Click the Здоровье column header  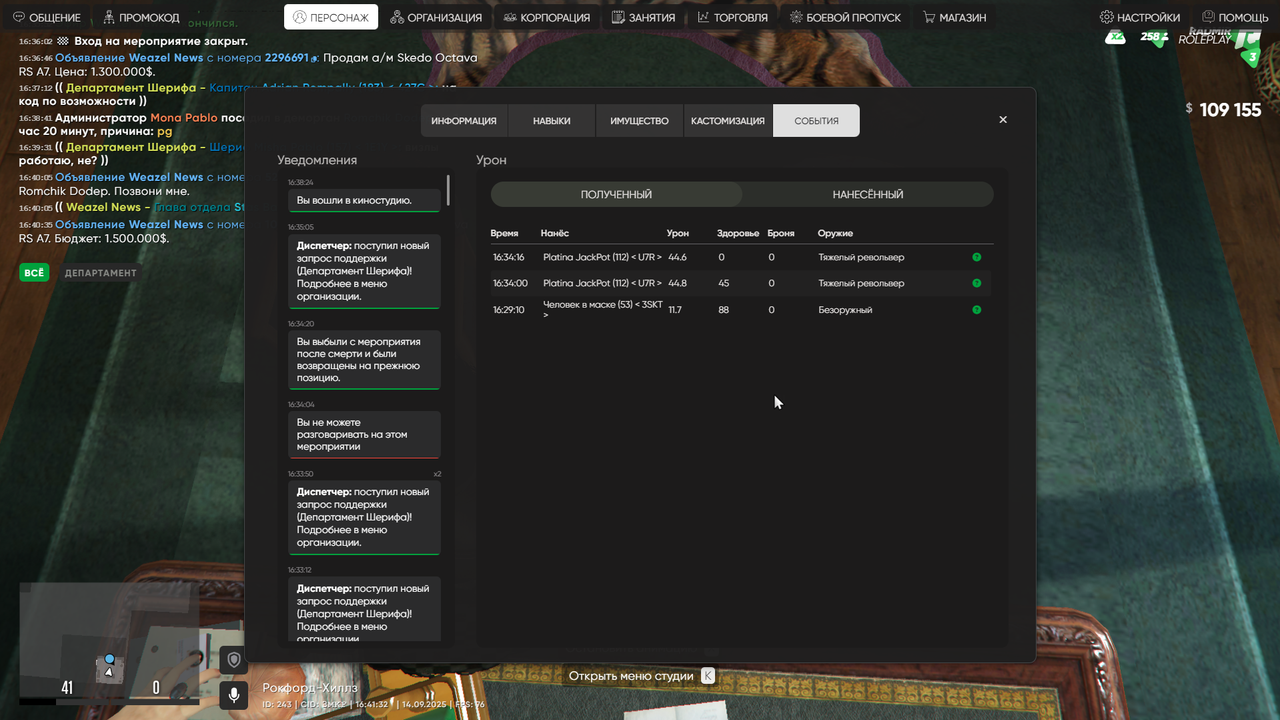pyautogui.click(x=738, y=233)
